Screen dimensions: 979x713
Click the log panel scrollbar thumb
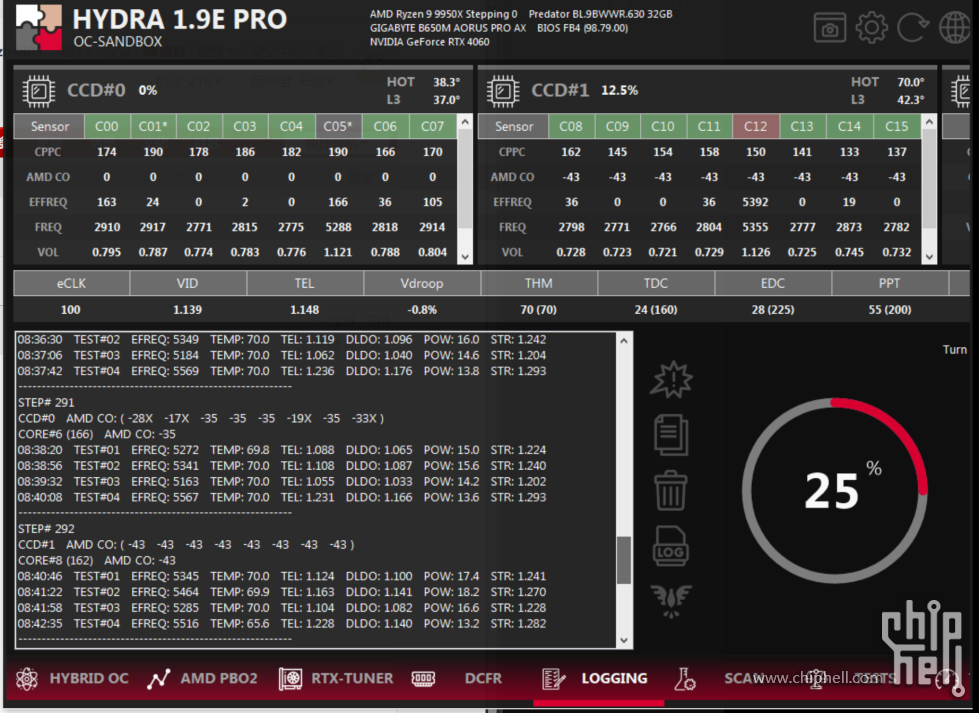click(624, 561)
